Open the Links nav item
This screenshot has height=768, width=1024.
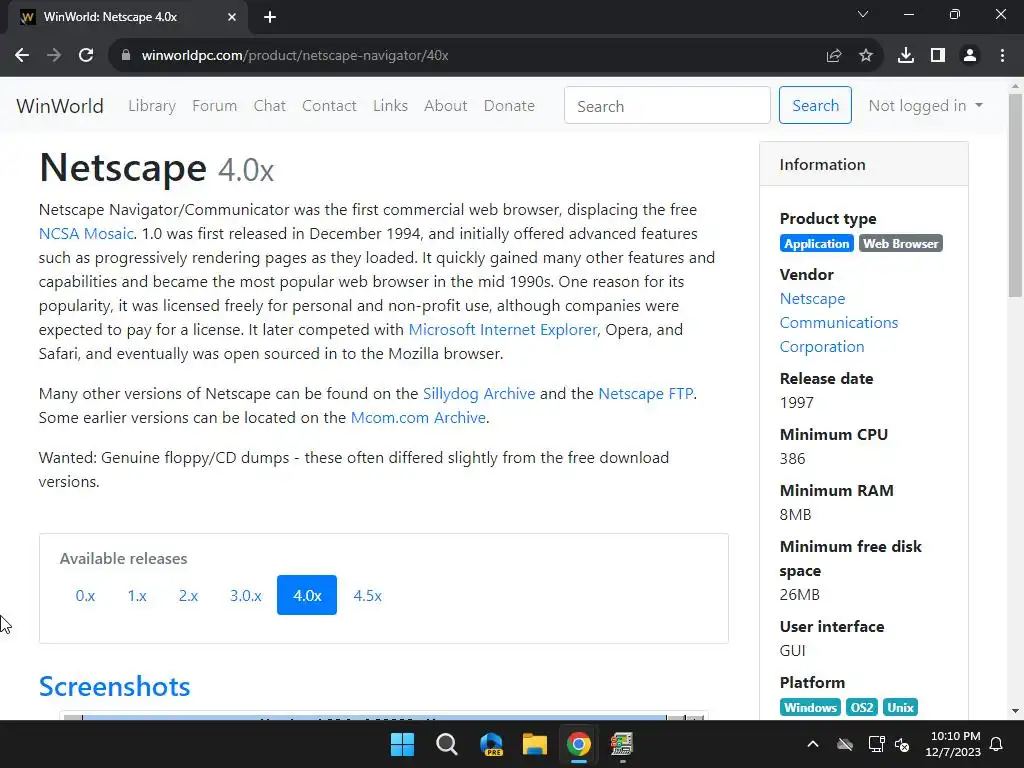pos(391,106)
